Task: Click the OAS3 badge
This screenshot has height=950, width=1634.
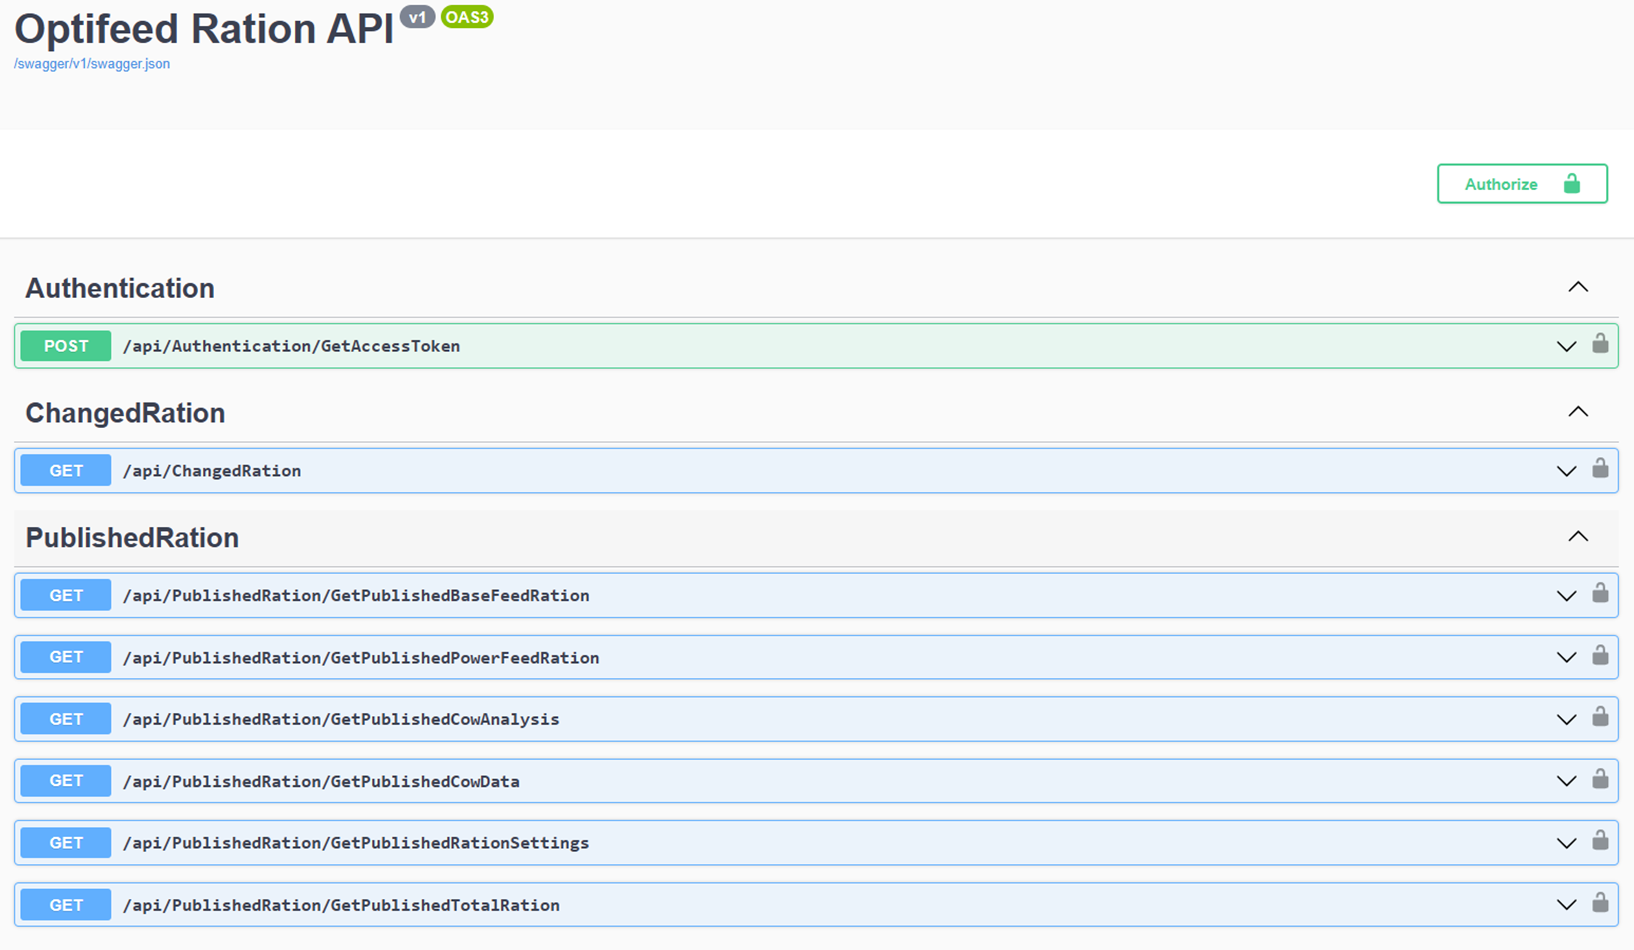Action: (467, 17)
